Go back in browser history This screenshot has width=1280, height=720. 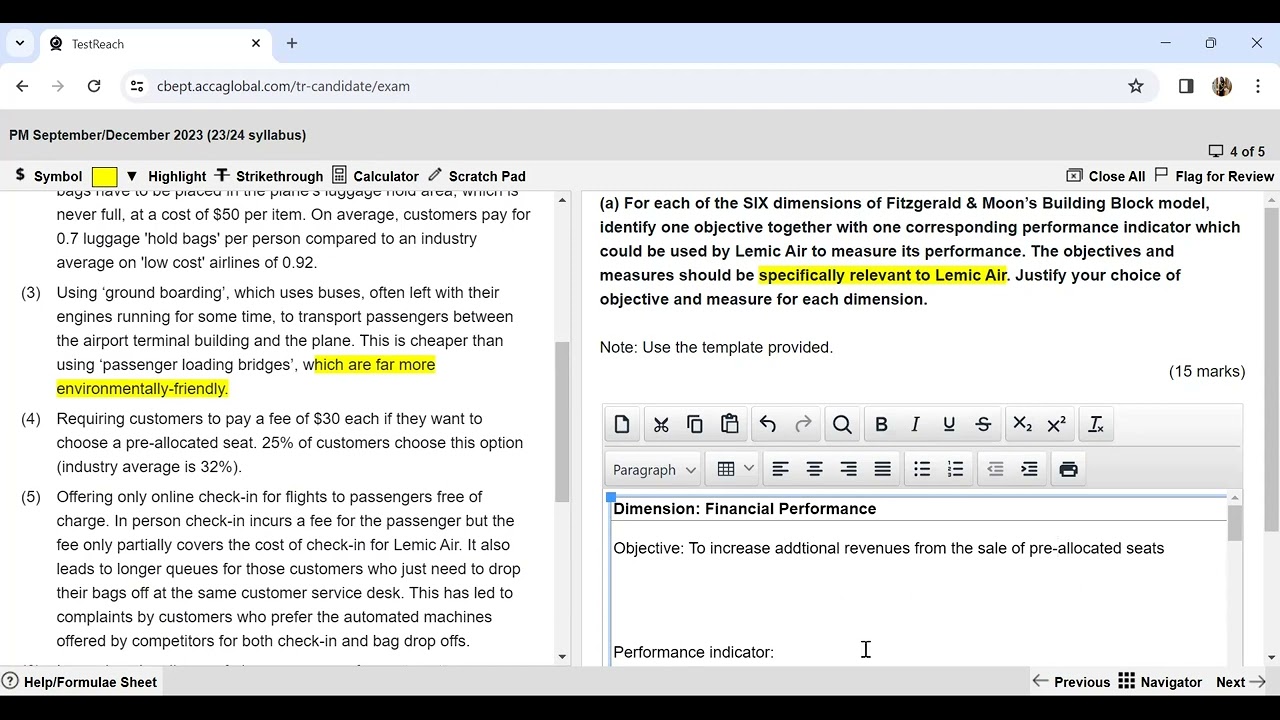[x=22, y=86]
